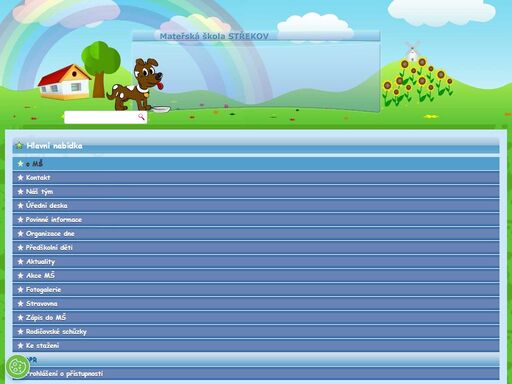Click the brown dog mascot image
The width and height of the screenshot is (512, 384).
click(138, 85)
